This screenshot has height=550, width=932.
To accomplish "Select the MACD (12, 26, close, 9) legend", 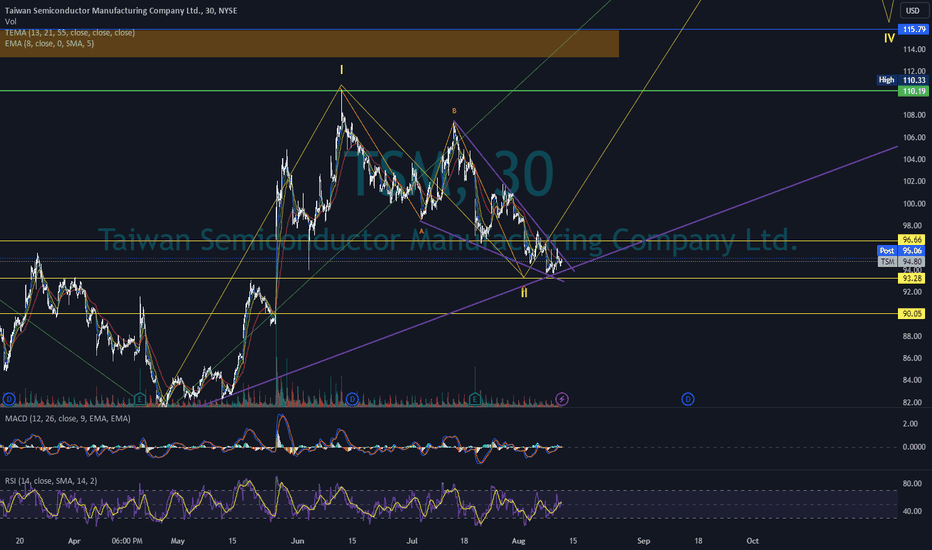I will (68, 419).
